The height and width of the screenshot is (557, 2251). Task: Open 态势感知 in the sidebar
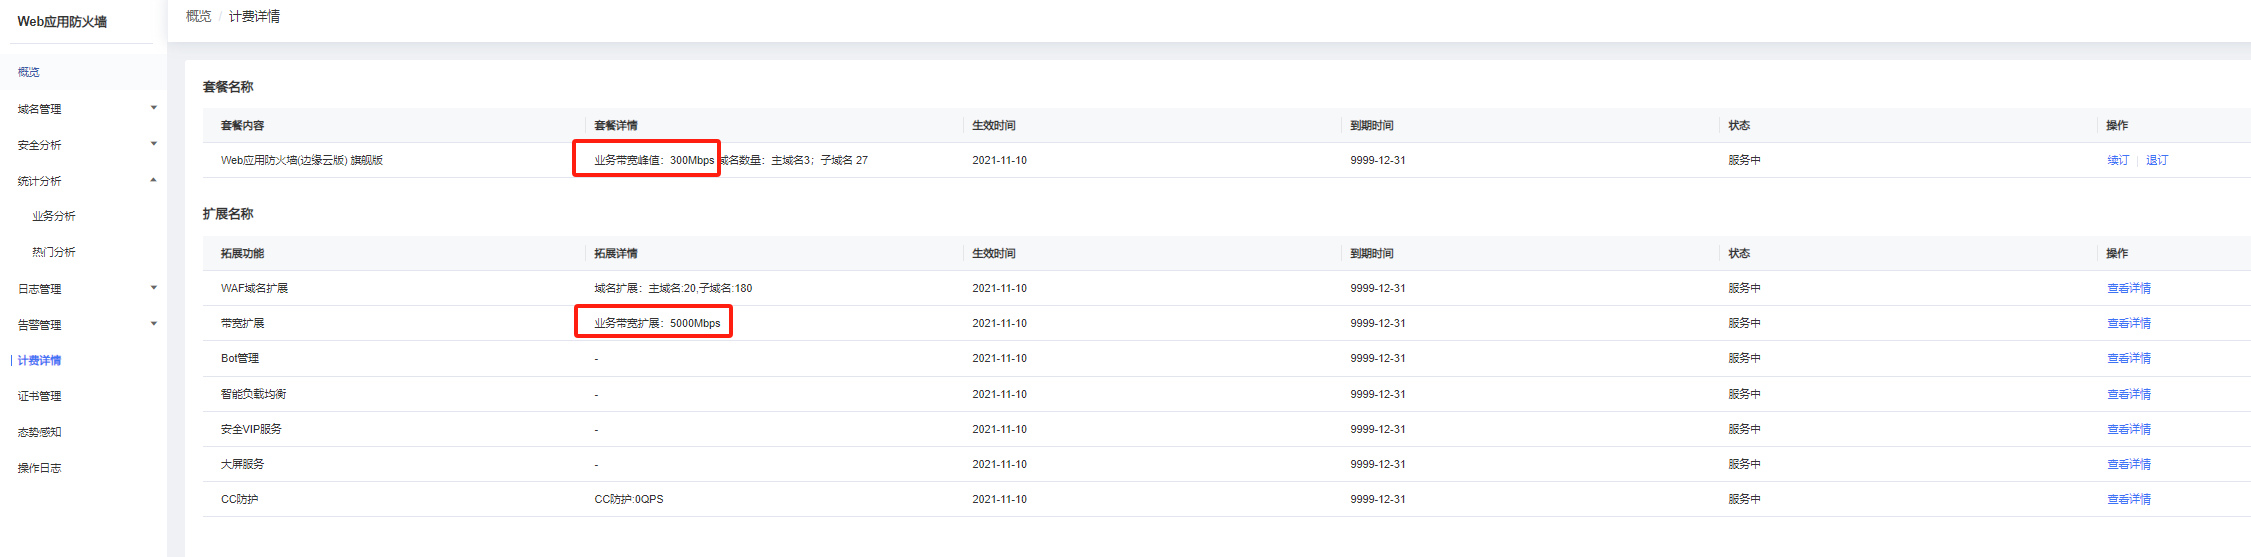coord(40,432)
